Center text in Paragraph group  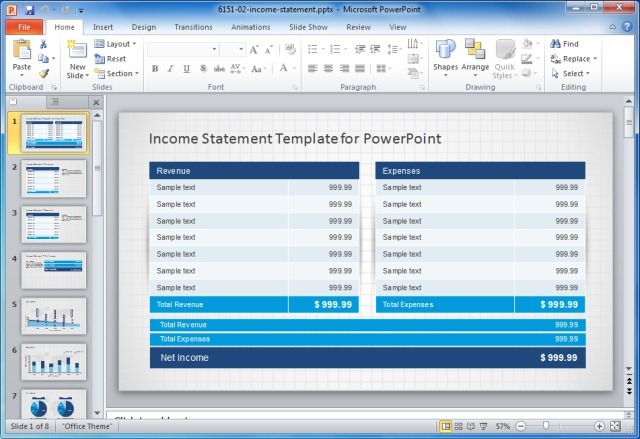coord(329,69)
